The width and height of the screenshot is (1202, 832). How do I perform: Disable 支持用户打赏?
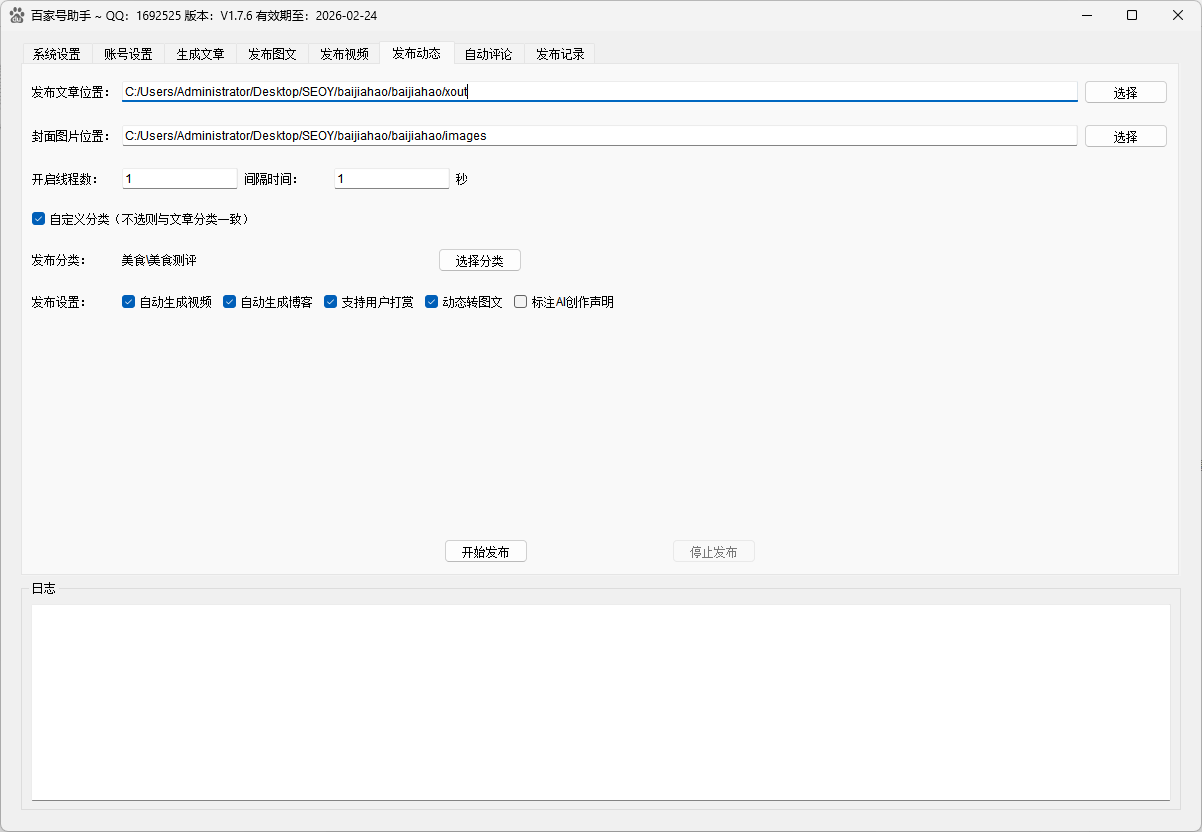331,301
